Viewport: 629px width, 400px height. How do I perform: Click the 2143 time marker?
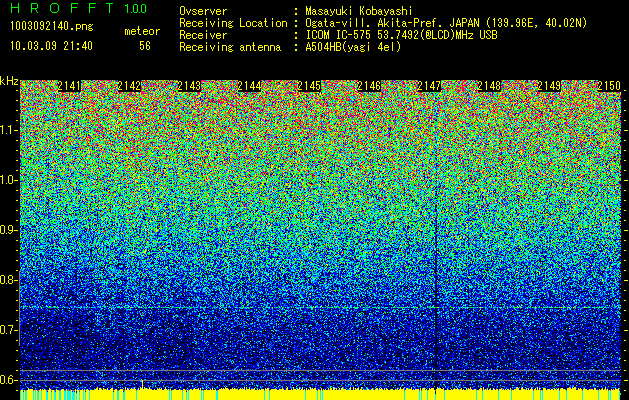pyautogui.click(x=189, y=86)
